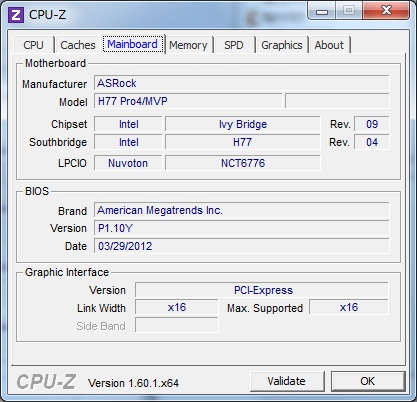Viewport: 417px width, 402px height.
Task: Open the About tab
Action: [329, 45]
